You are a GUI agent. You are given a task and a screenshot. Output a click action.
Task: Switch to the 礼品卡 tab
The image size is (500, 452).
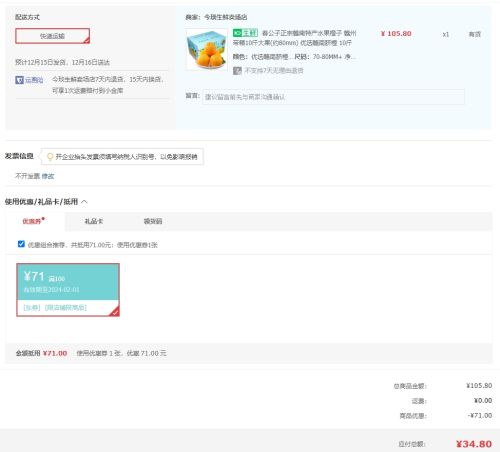click(94, 221)
